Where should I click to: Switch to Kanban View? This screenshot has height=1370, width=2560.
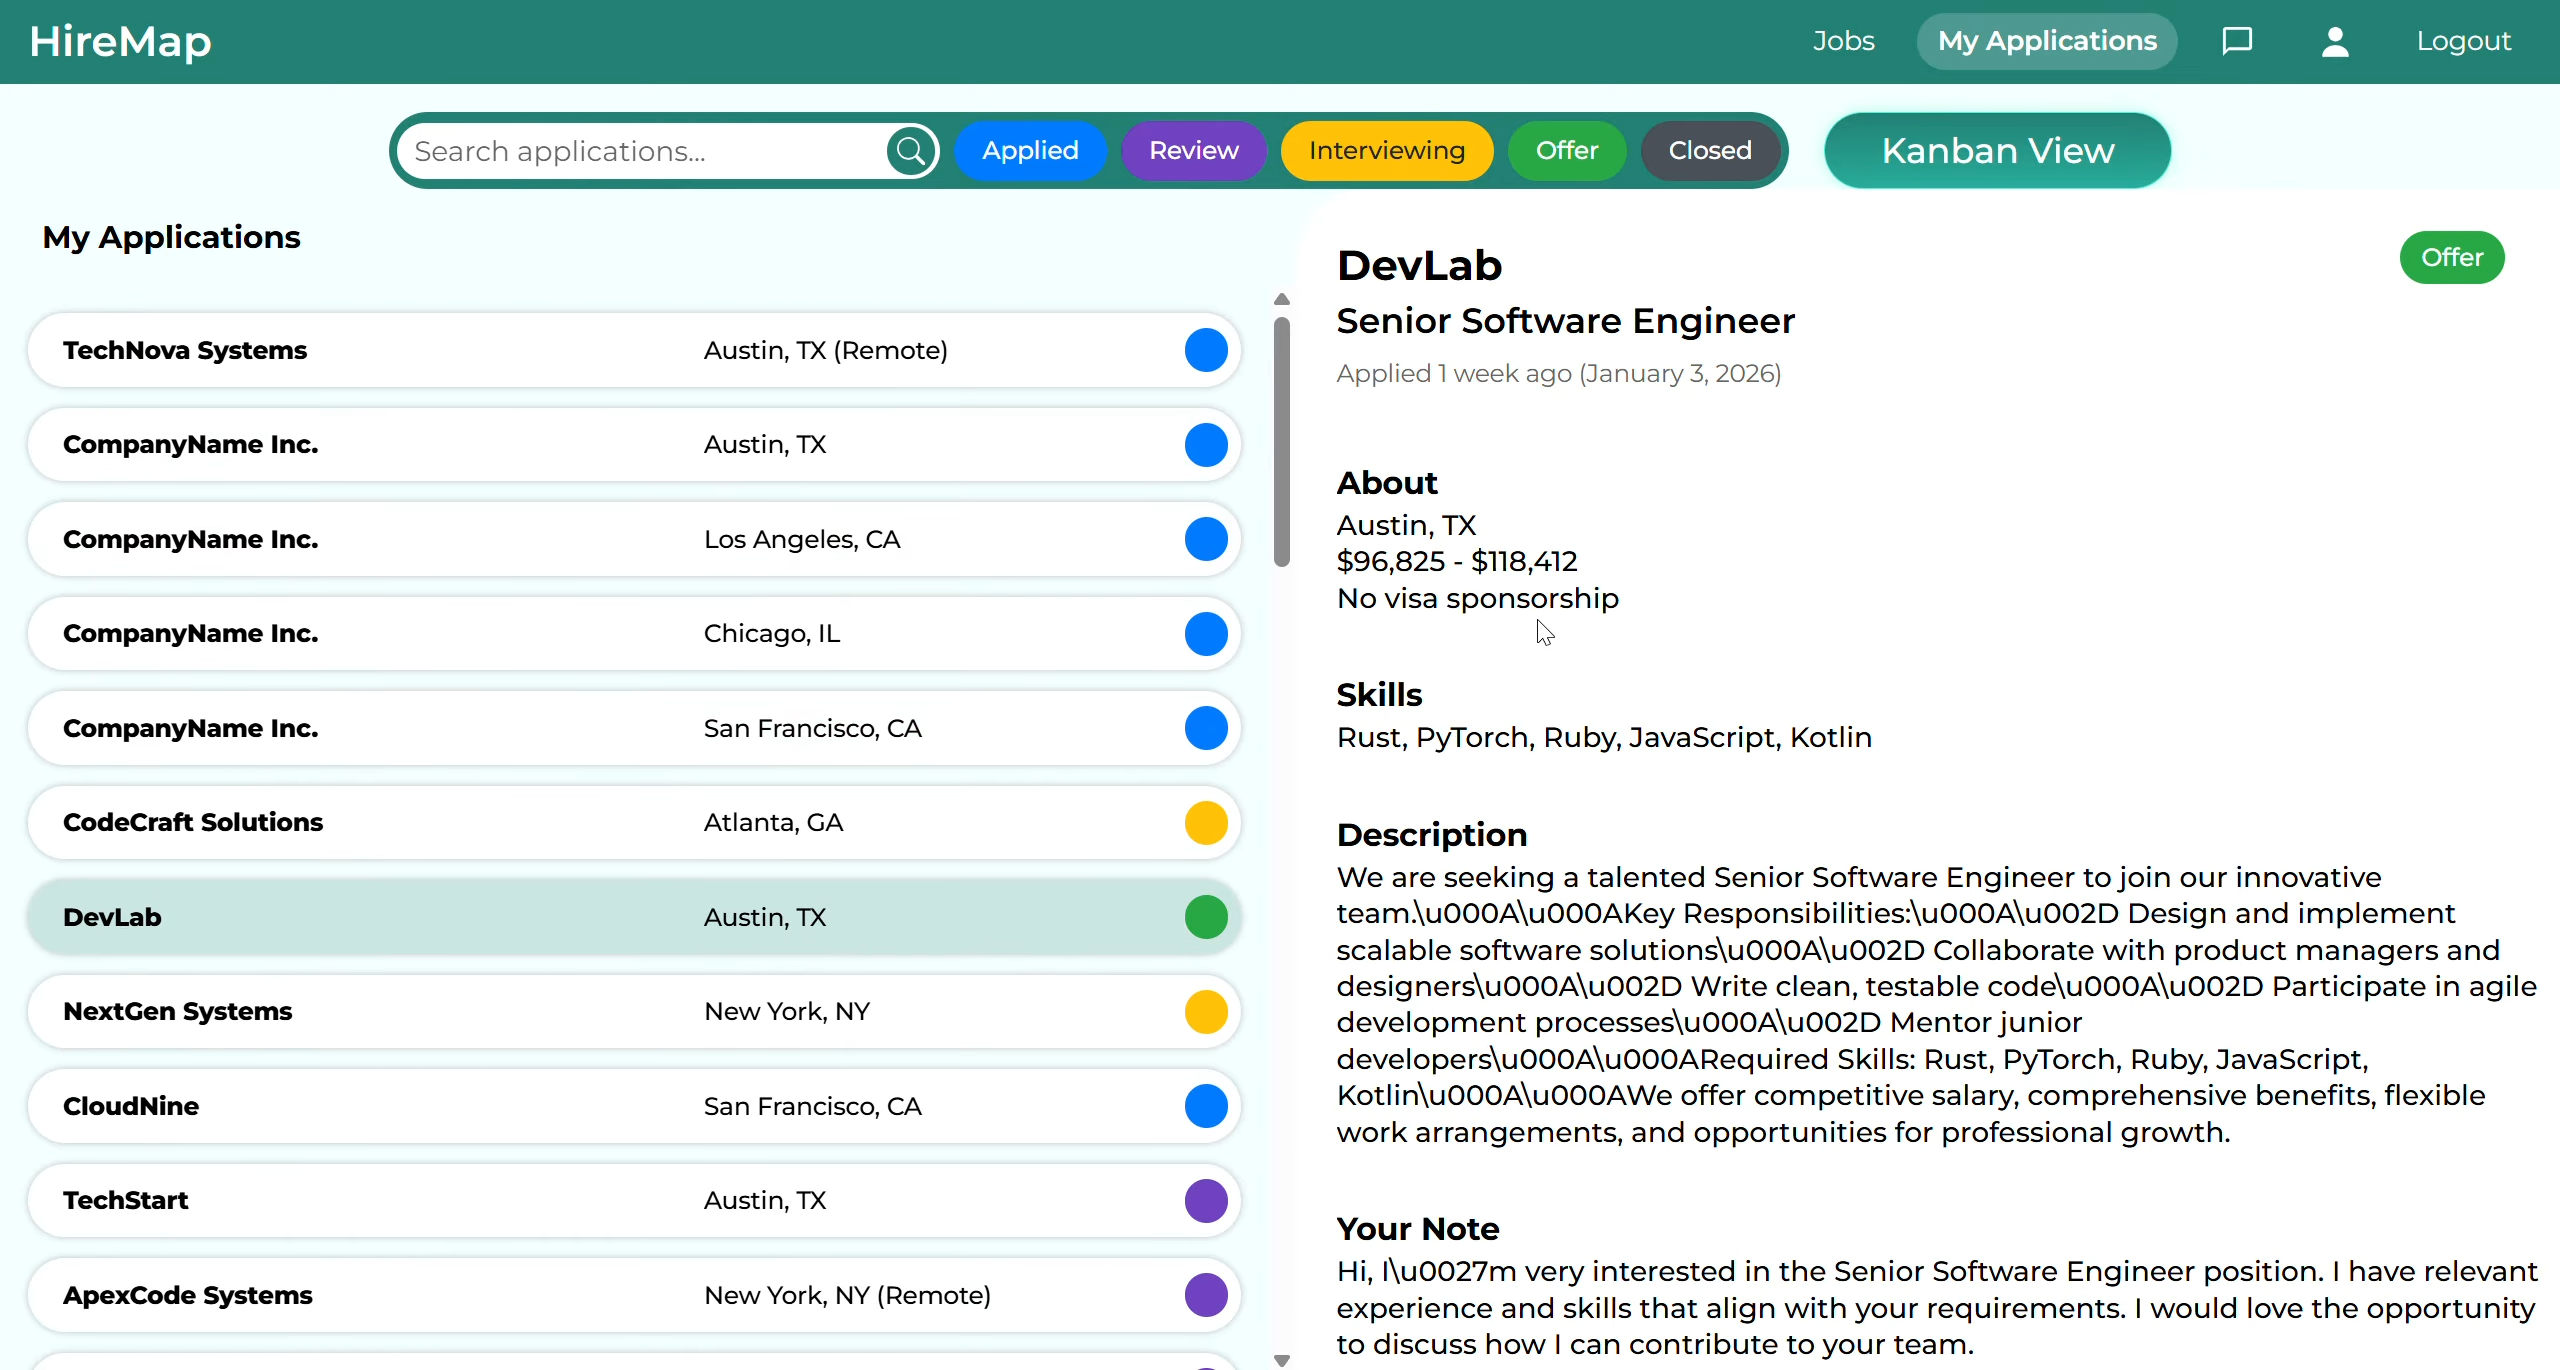(x=1997, y=151)
